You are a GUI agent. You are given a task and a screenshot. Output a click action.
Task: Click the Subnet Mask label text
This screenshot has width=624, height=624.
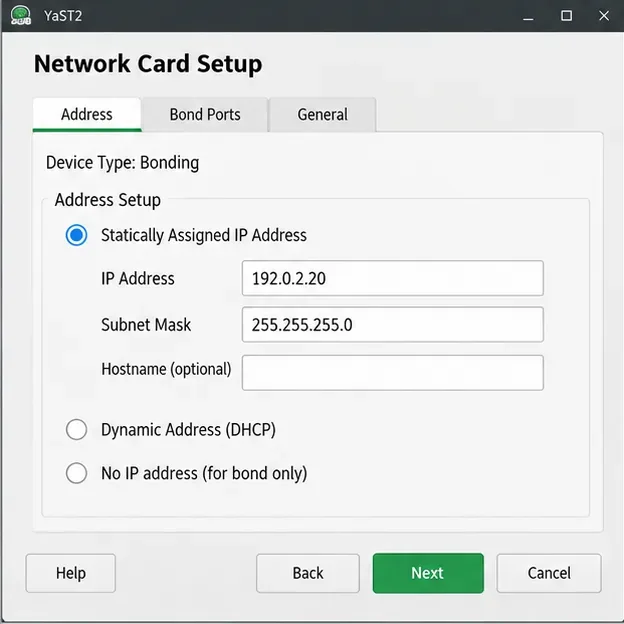pos(146,324)
